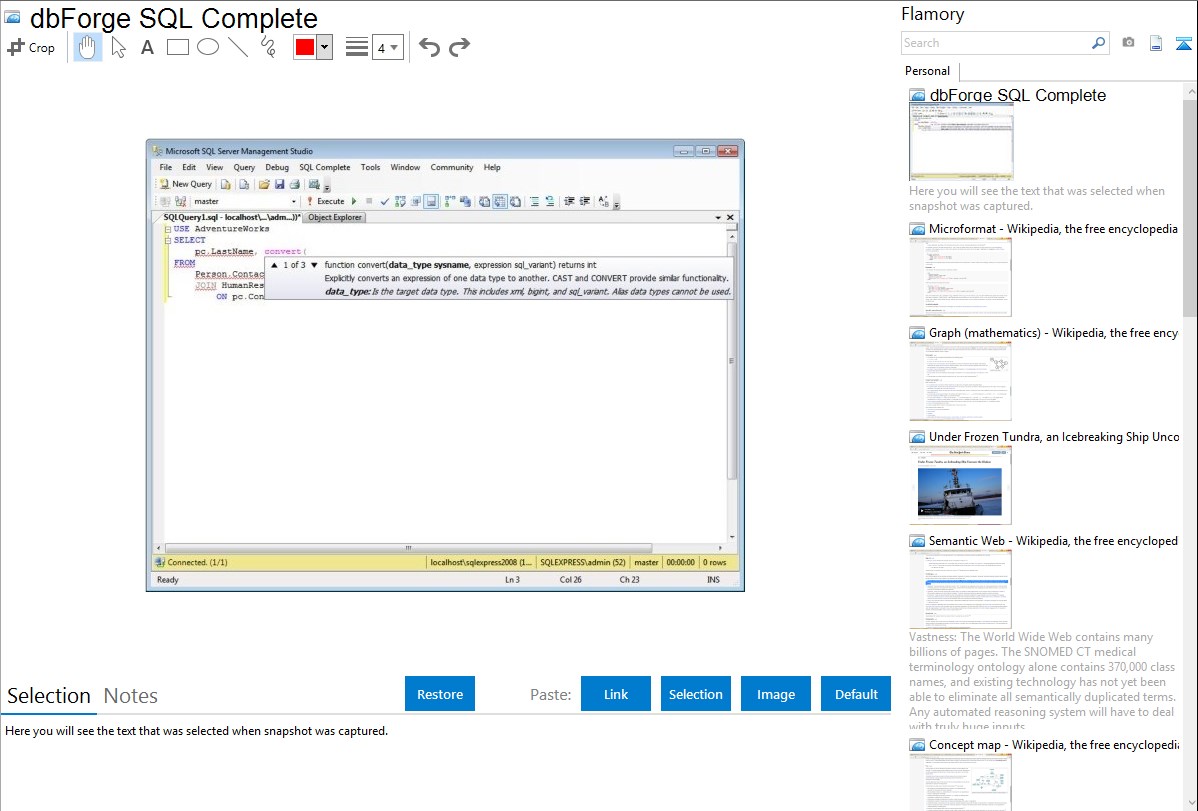This screenshot has height=811, width=1198.
Task: Open the Graph (mathematics) thumbnail
Action: (x=960, y=381)
